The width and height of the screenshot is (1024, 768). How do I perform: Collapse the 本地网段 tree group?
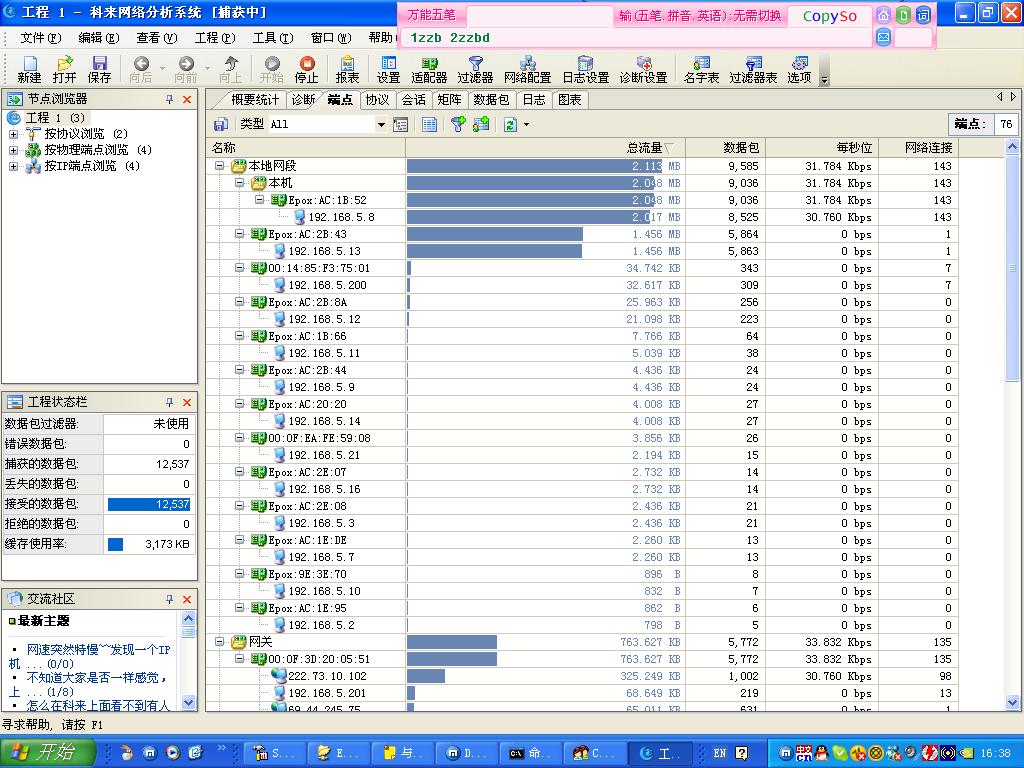click(x=220, y=166)
